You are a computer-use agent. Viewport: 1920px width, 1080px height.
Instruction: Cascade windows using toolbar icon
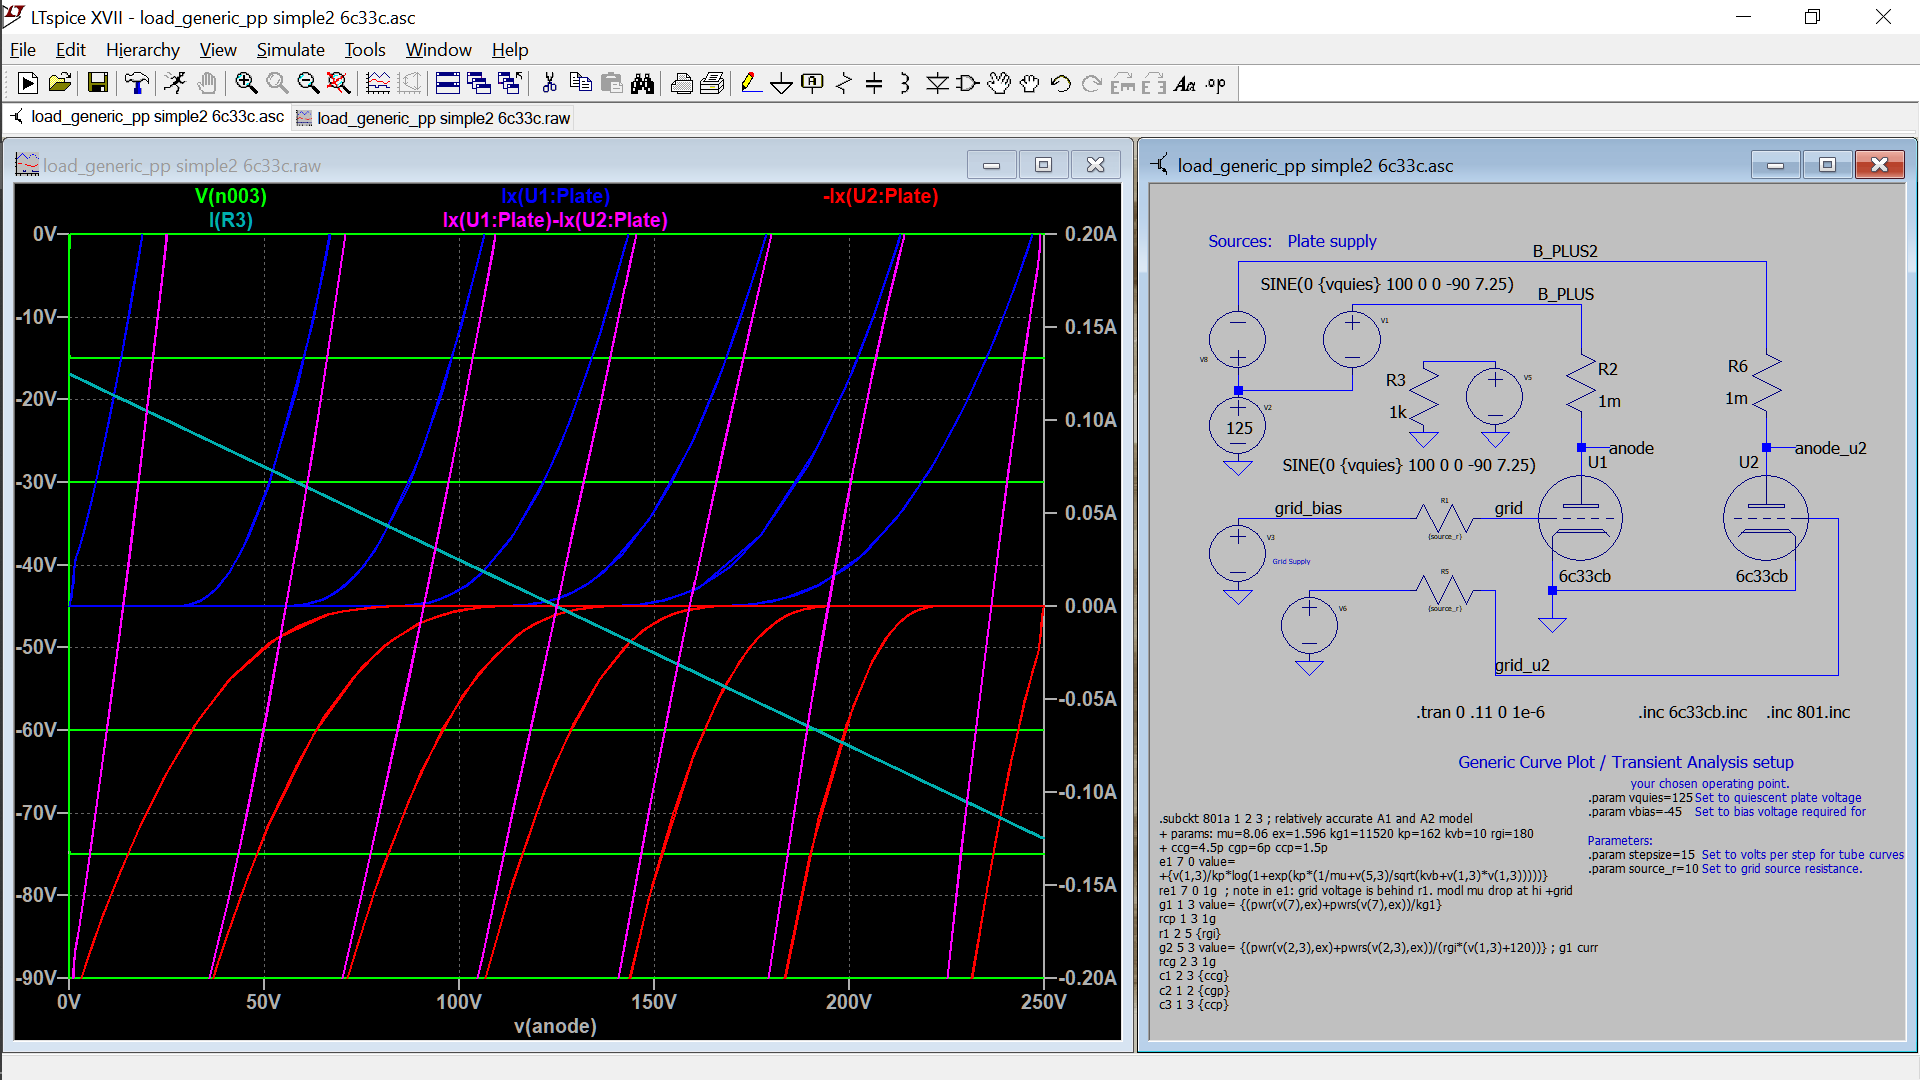479,84
